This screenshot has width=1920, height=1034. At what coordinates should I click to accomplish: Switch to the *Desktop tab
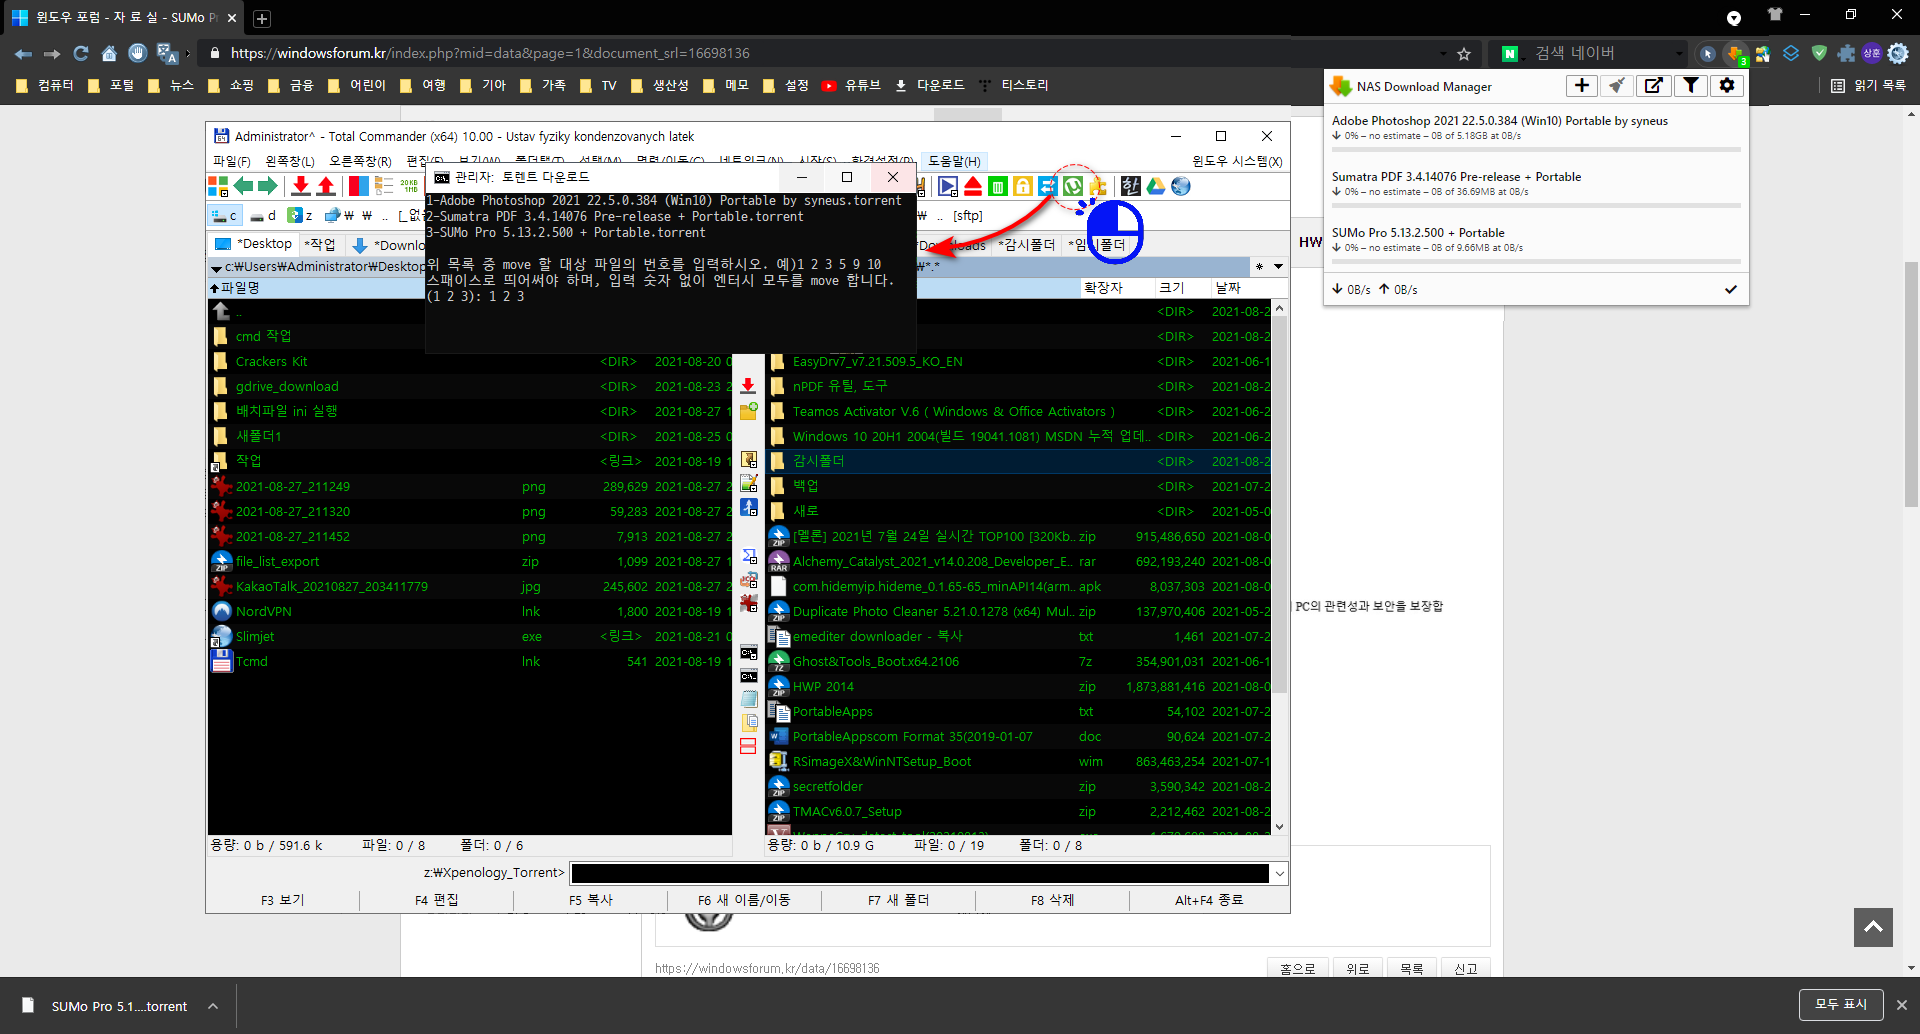point(255,244)
